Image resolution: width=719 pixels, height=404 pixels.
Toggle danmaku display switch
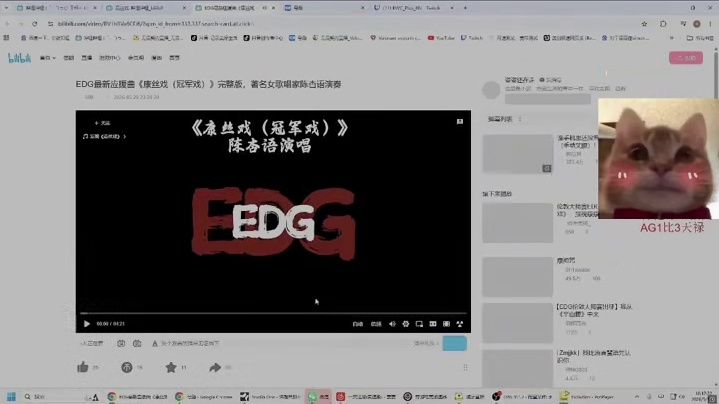coord(121,343)
